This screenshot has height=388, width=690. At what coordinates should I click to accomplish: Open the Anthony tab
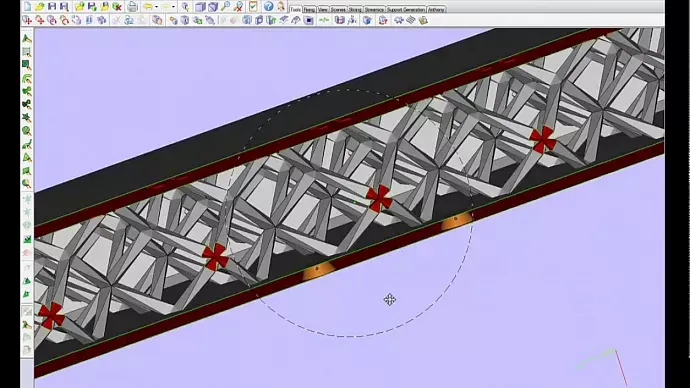coord(436,9)
